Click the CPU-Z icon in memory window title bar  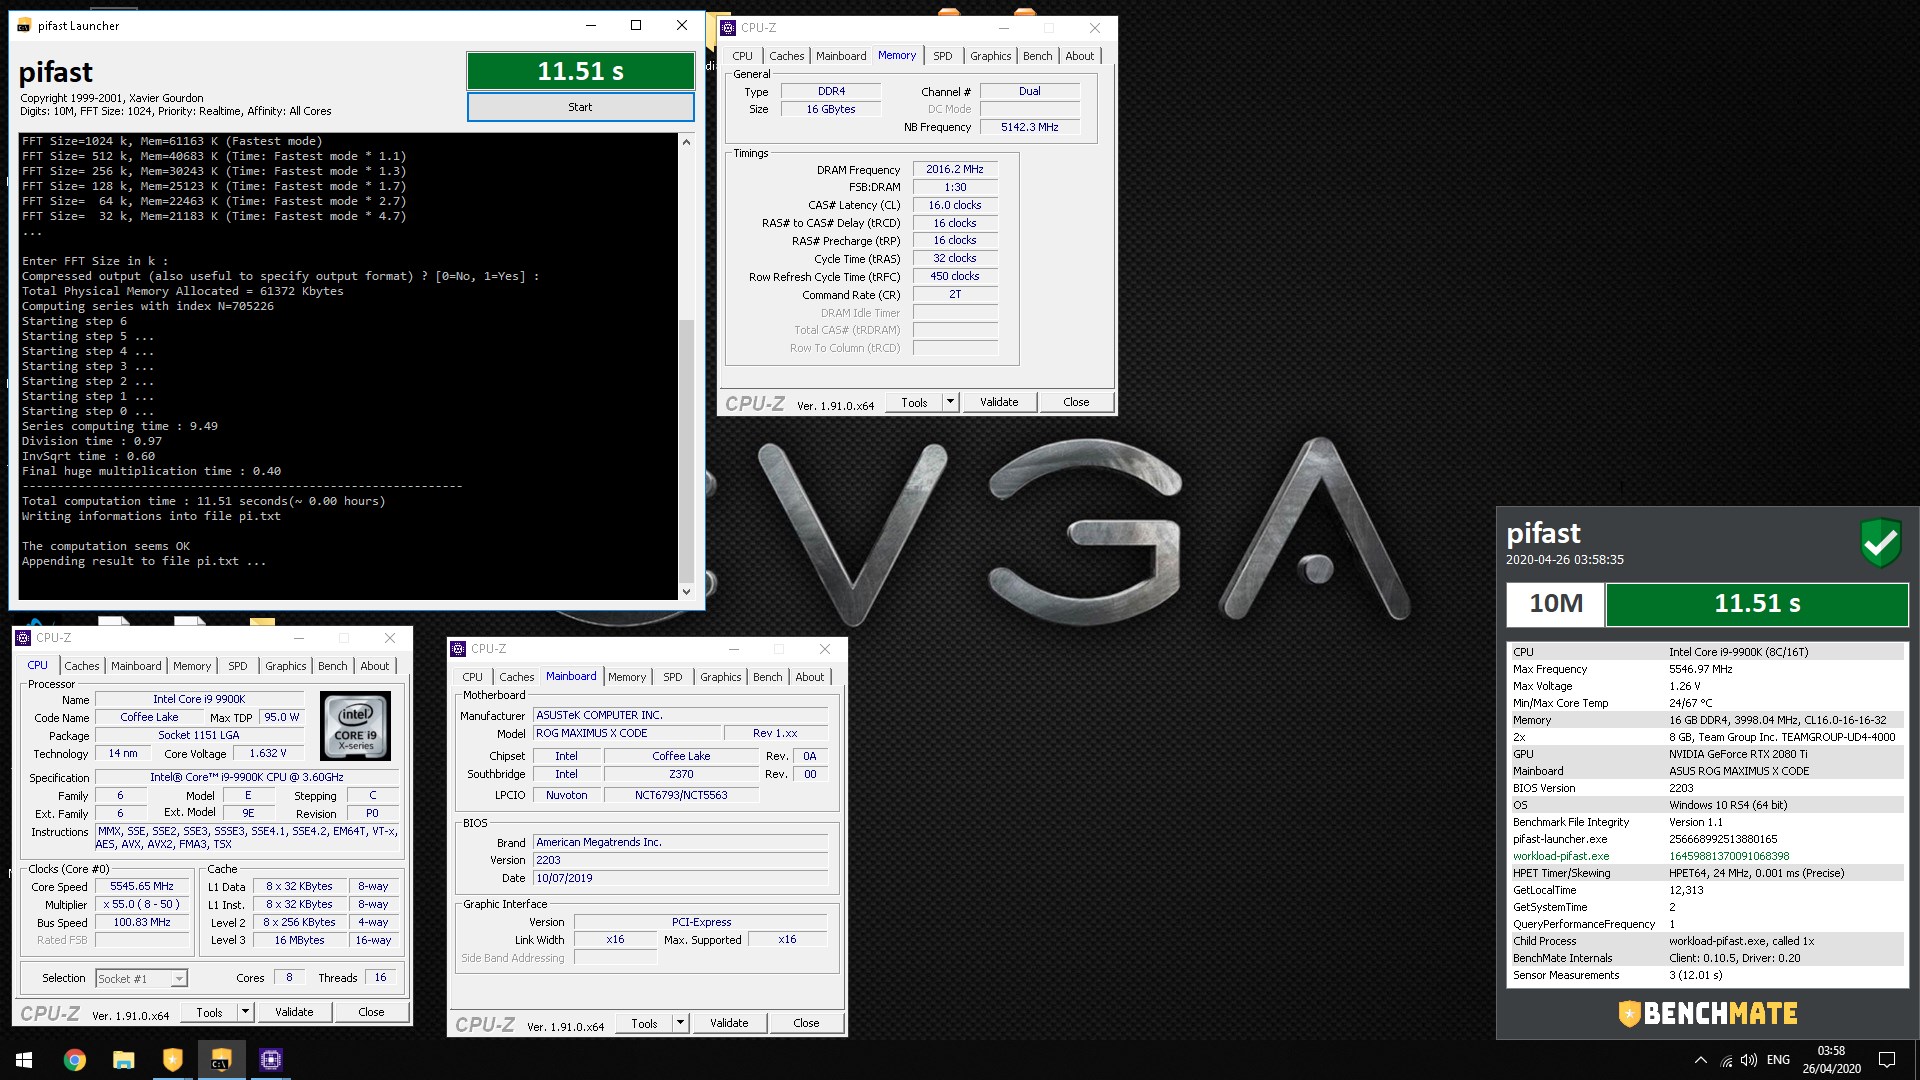pos(728,28)
